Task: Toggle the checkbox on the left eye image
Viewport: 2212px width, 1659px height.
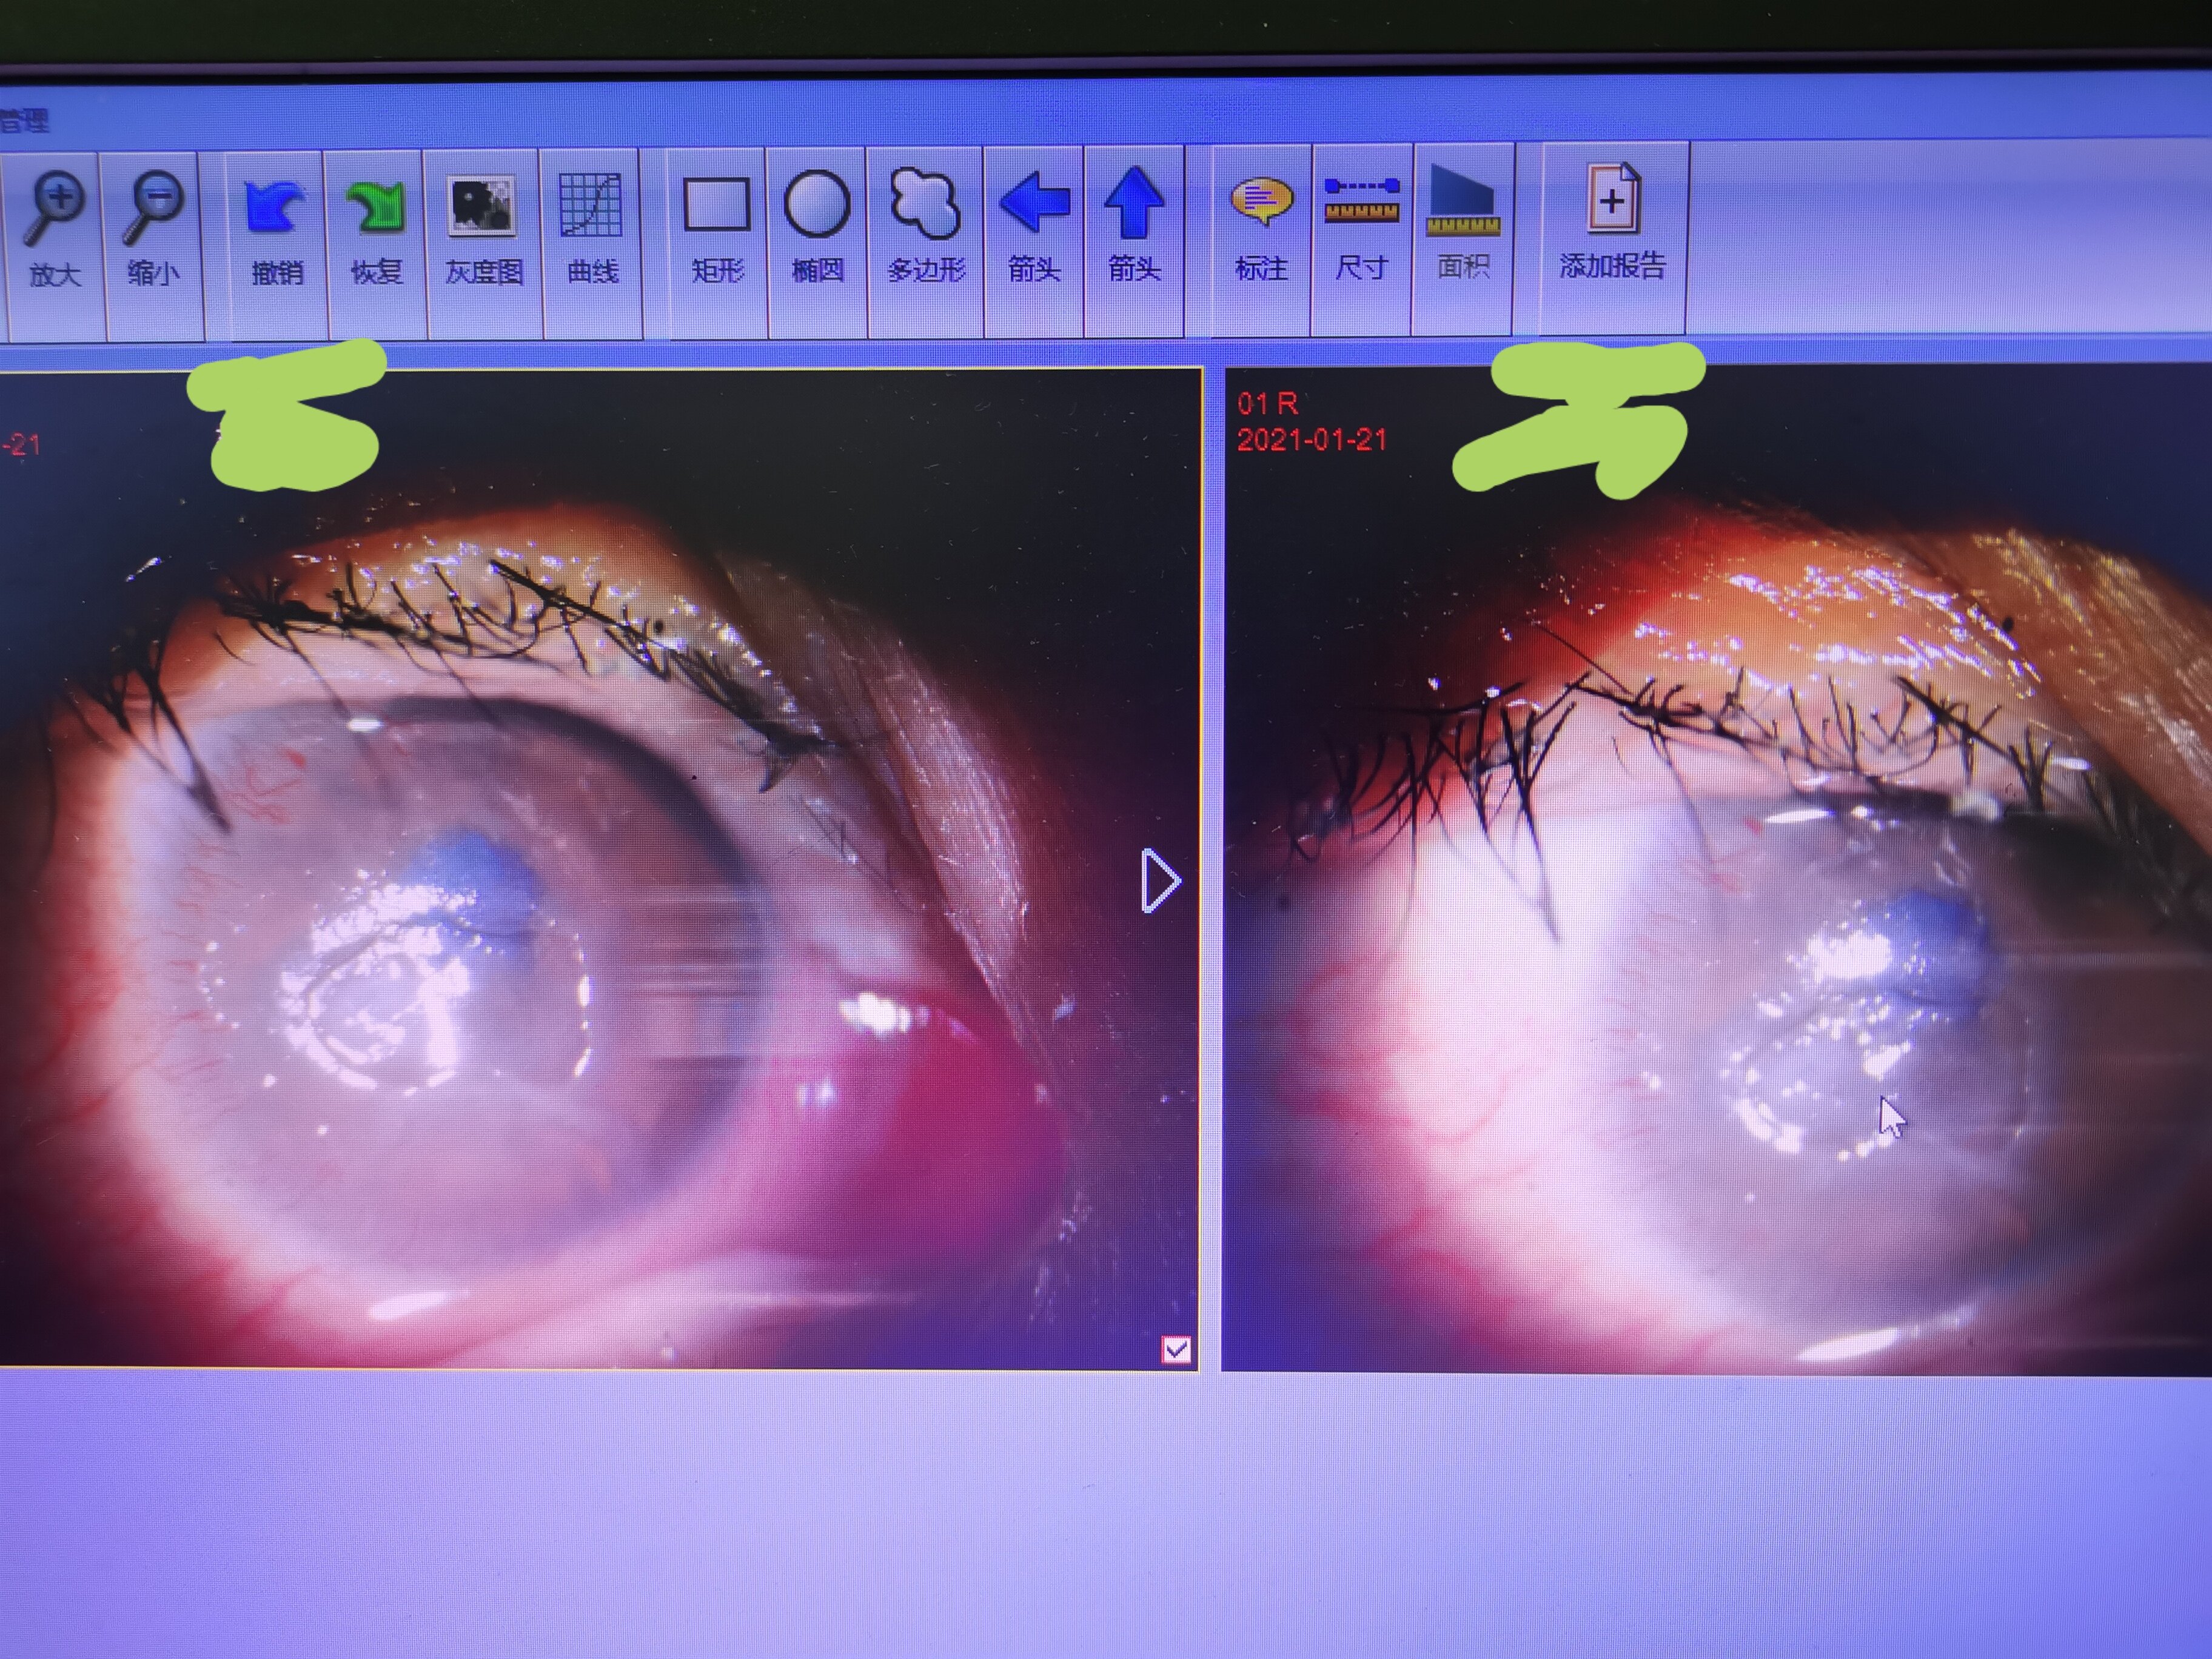Action: click(x=1176, y=1350)
